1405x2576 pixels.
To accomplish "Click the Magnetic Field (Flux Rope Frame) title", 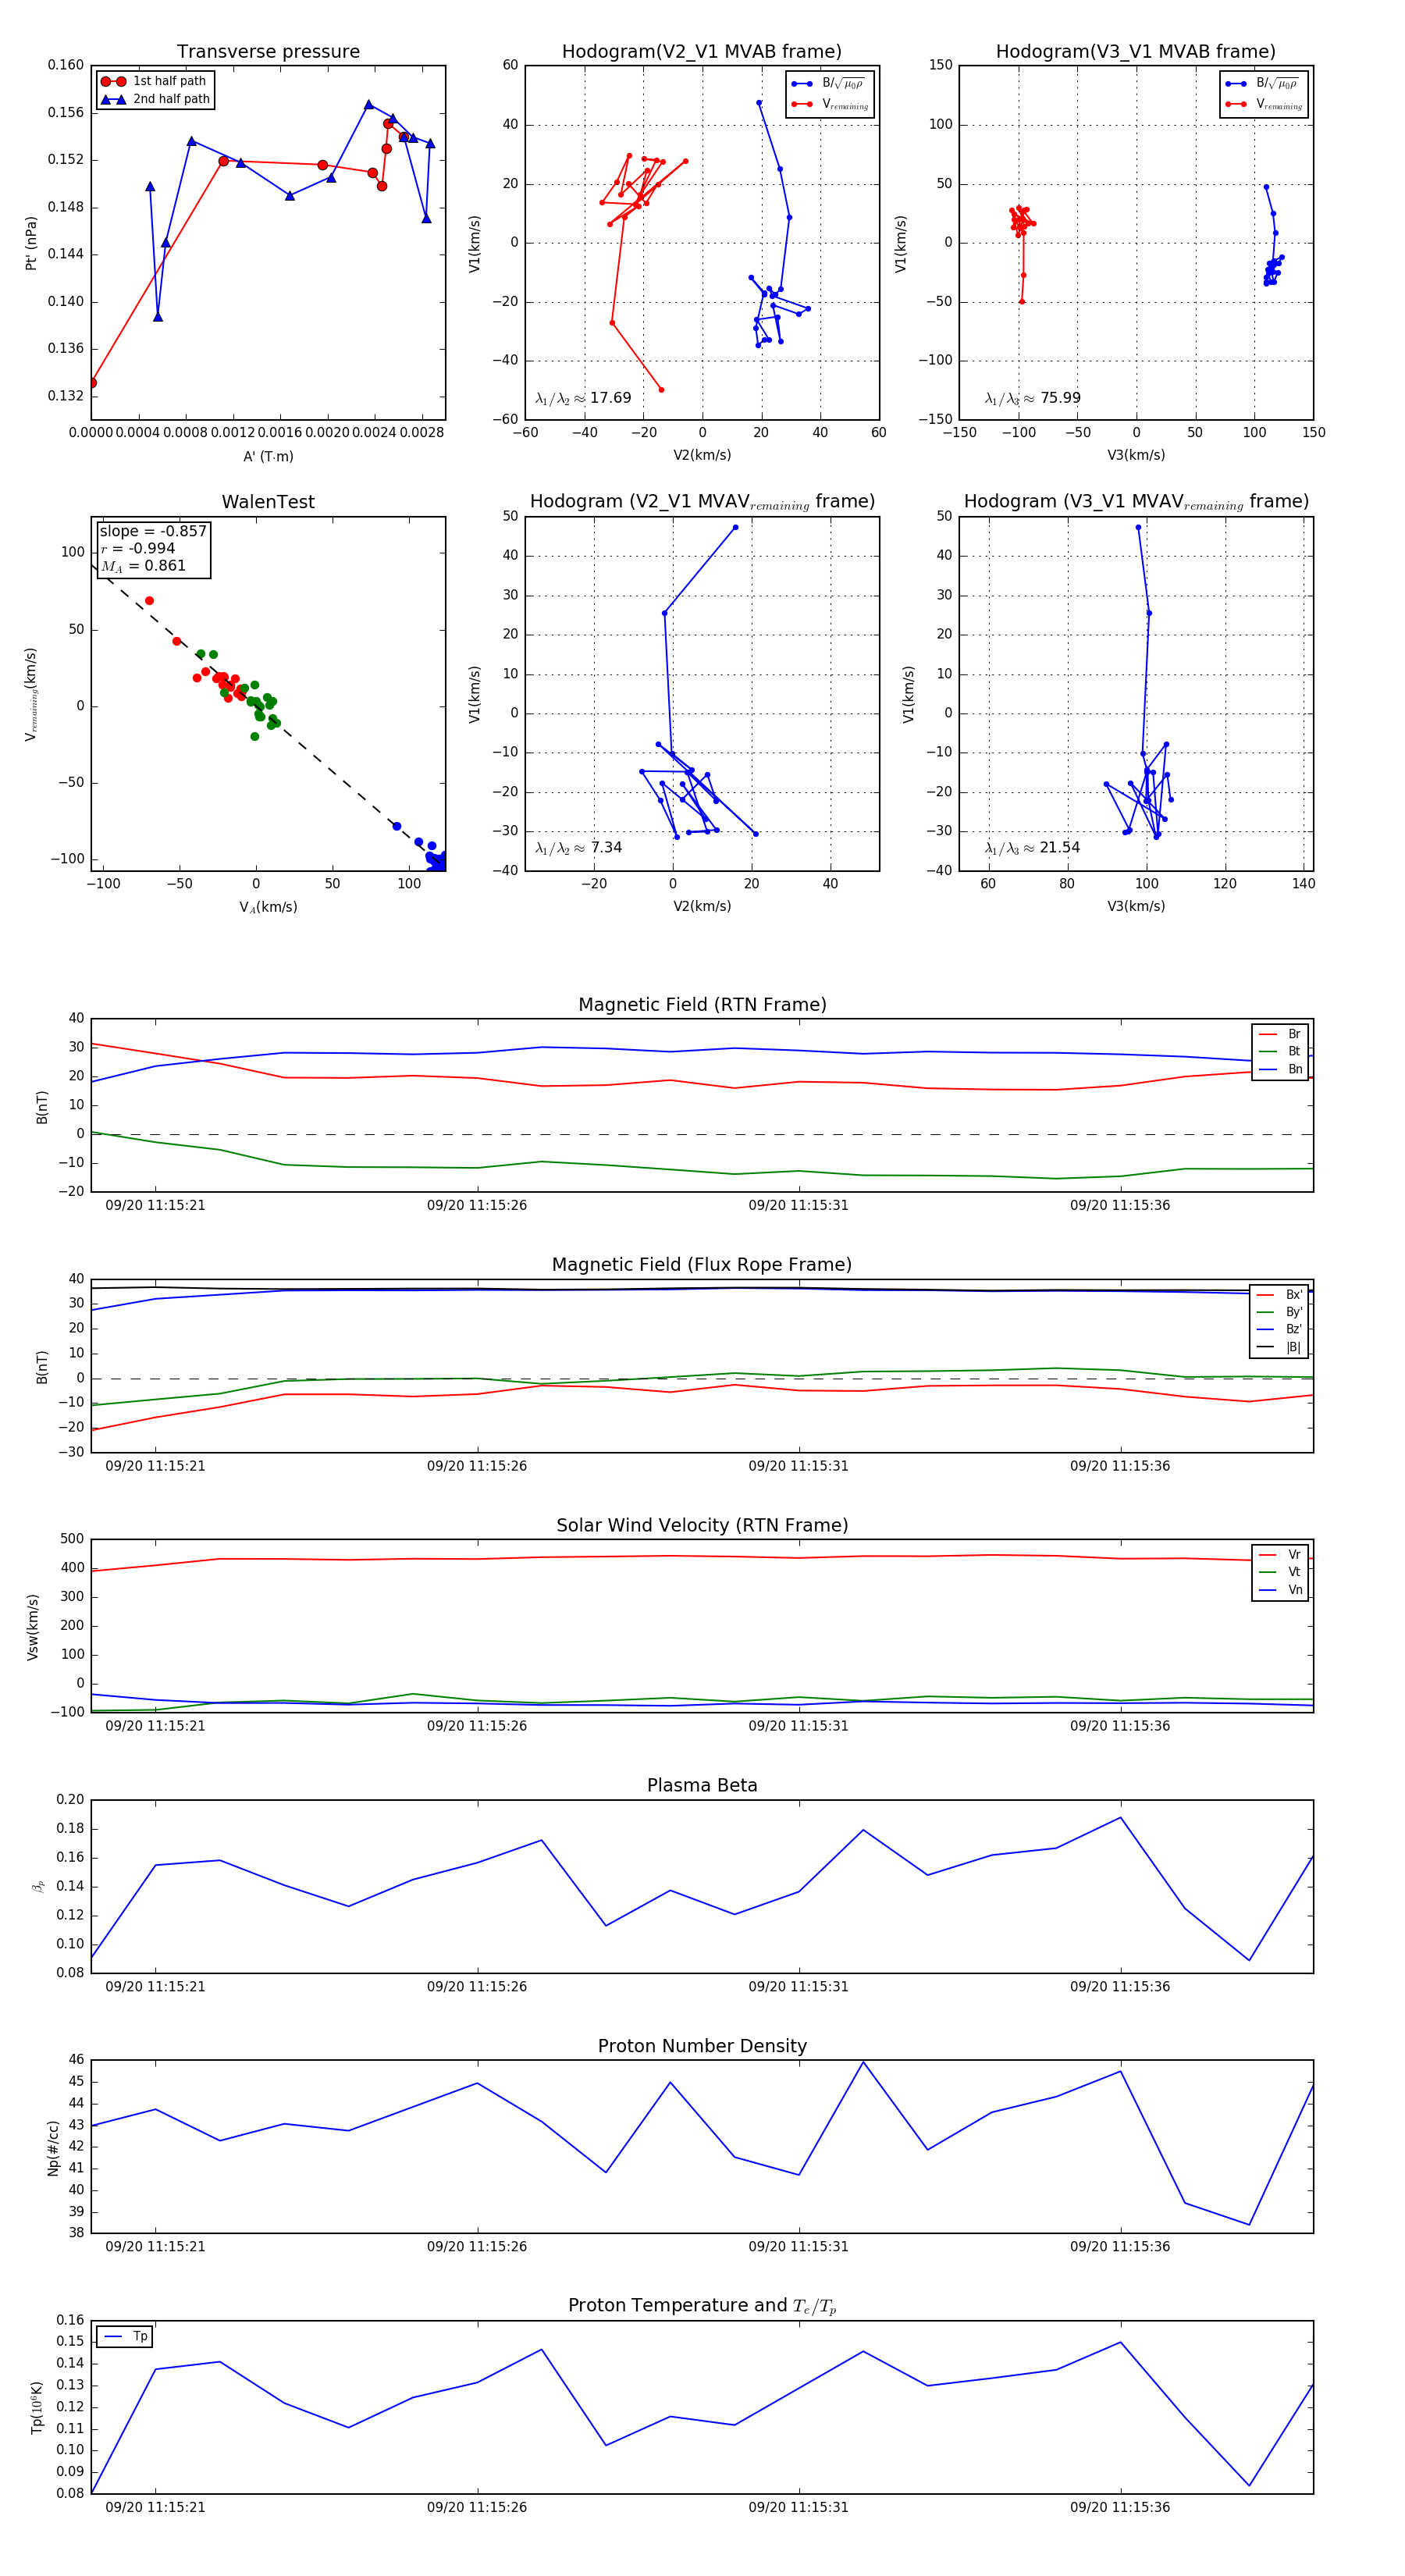I will click(702, 1265).
